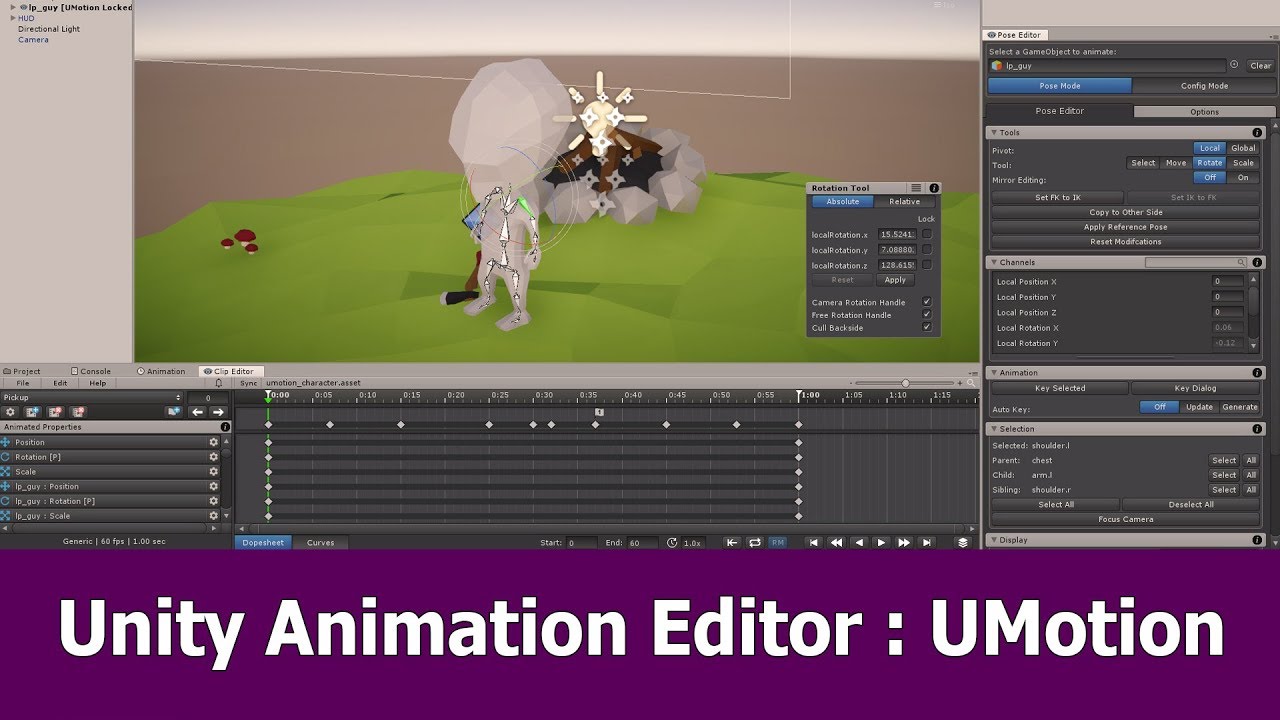The width and height of the screenshot is (1280, 720).
Task: Toggle lock for localRotation.z
Action: click(927, 265)
